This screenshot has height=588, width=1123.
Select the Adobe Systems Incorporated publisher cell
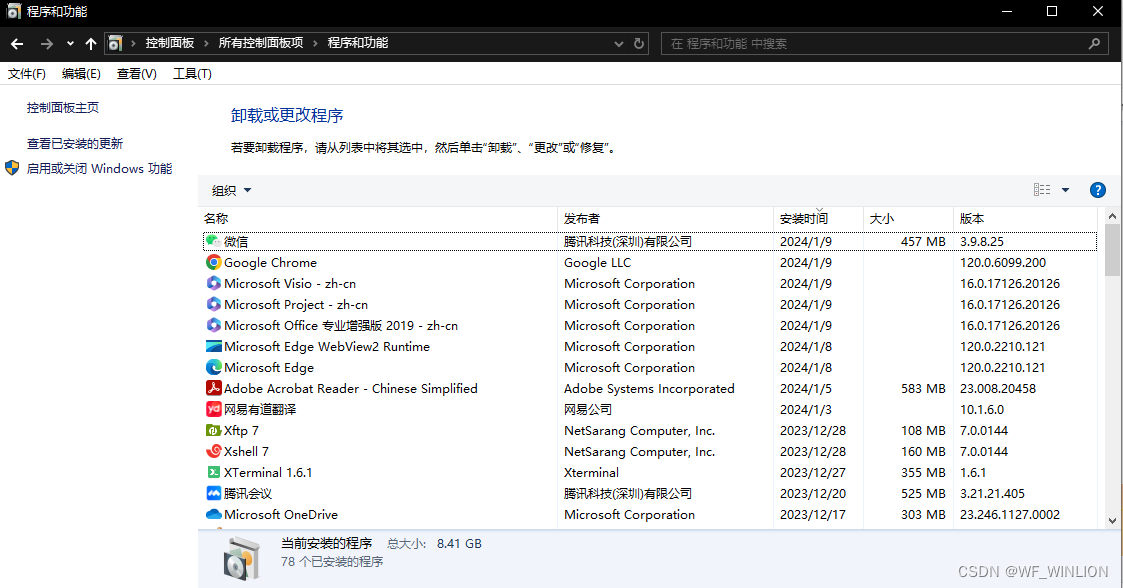[x=649, y=388]
